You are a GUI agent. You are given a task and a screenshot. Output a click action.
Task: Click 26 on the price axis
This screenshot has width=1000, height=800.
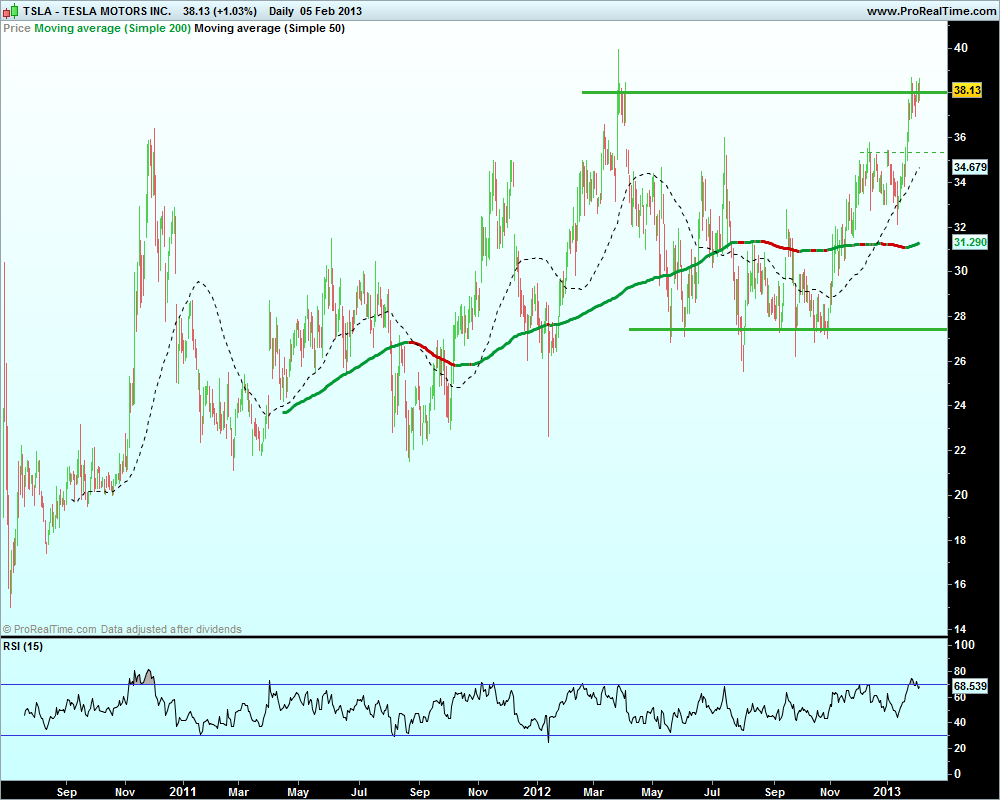click(960, 361)
